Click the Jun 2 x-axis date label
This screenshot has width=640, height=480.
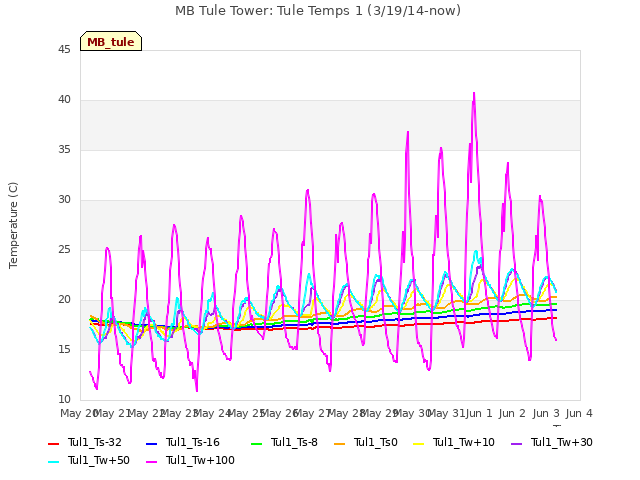[x=512, y=413]
